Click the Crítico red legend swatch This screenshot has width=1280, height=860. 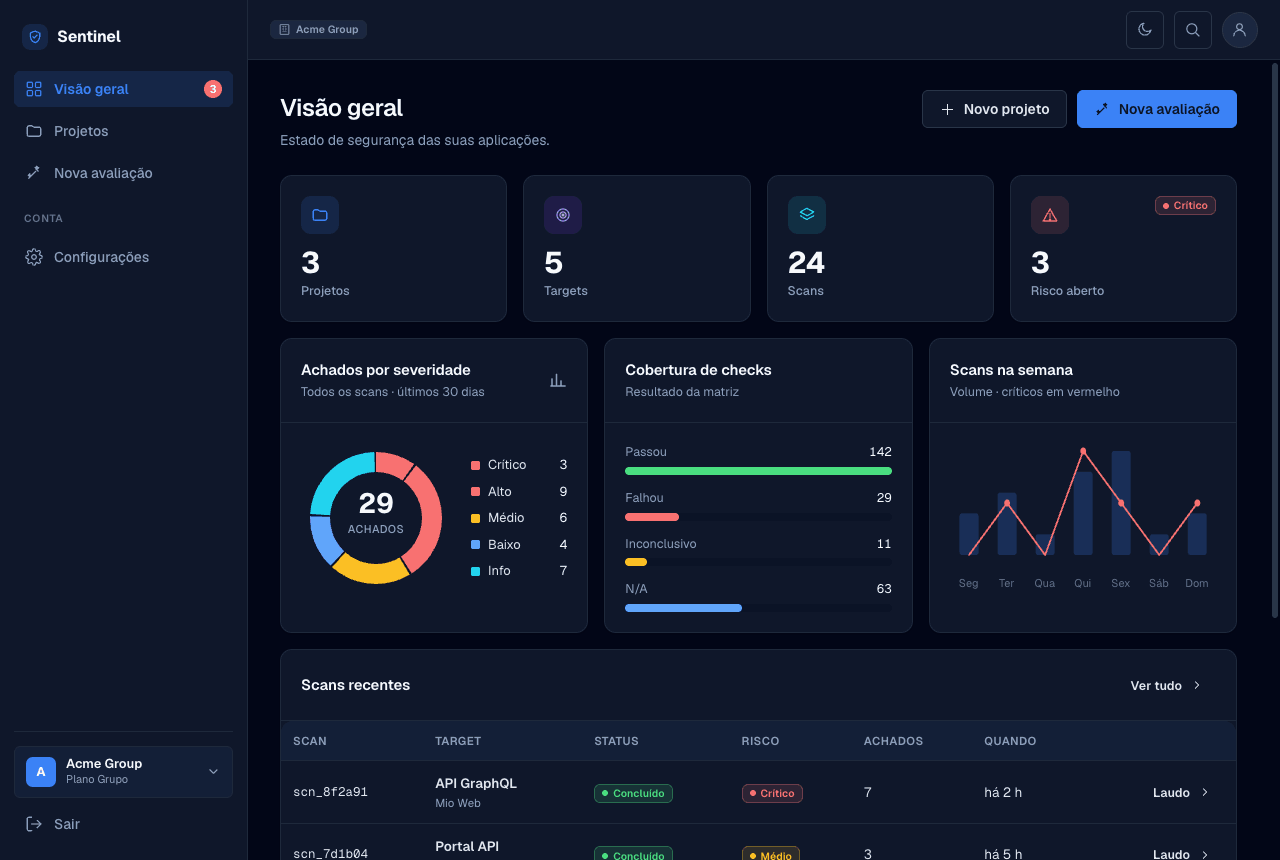[476, 465]
